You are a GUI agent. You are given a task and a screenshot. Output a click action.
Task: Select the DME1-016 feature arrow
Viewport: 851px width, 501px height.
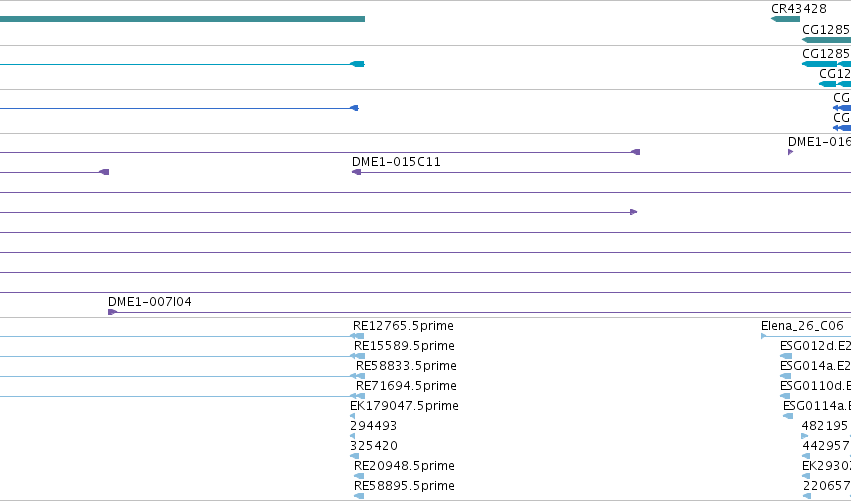click(790, 152)
